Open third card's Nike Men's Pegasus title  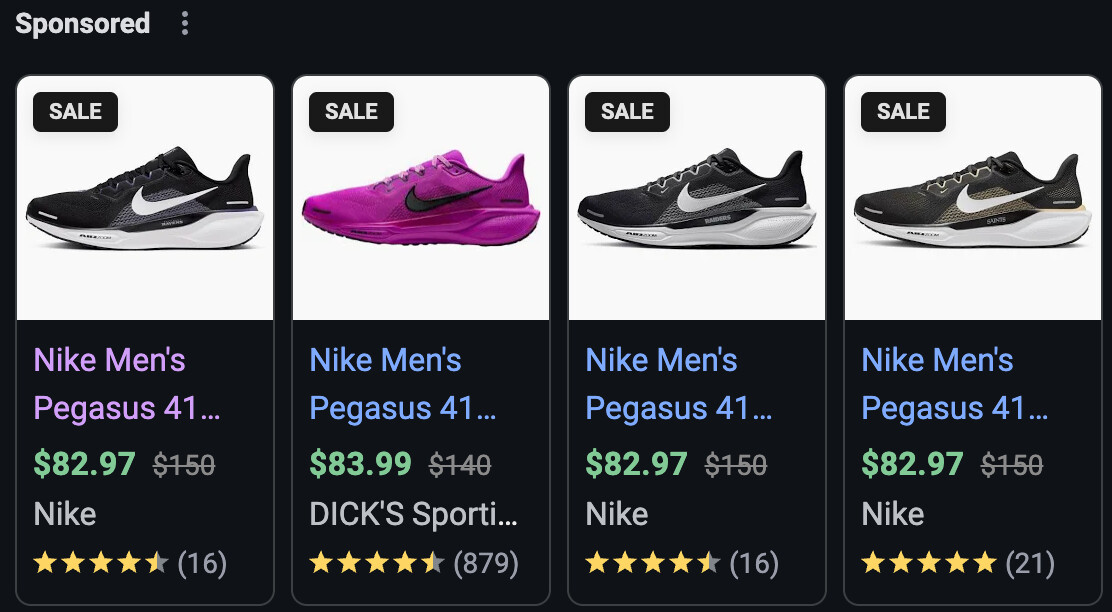(x=678, y=384)
